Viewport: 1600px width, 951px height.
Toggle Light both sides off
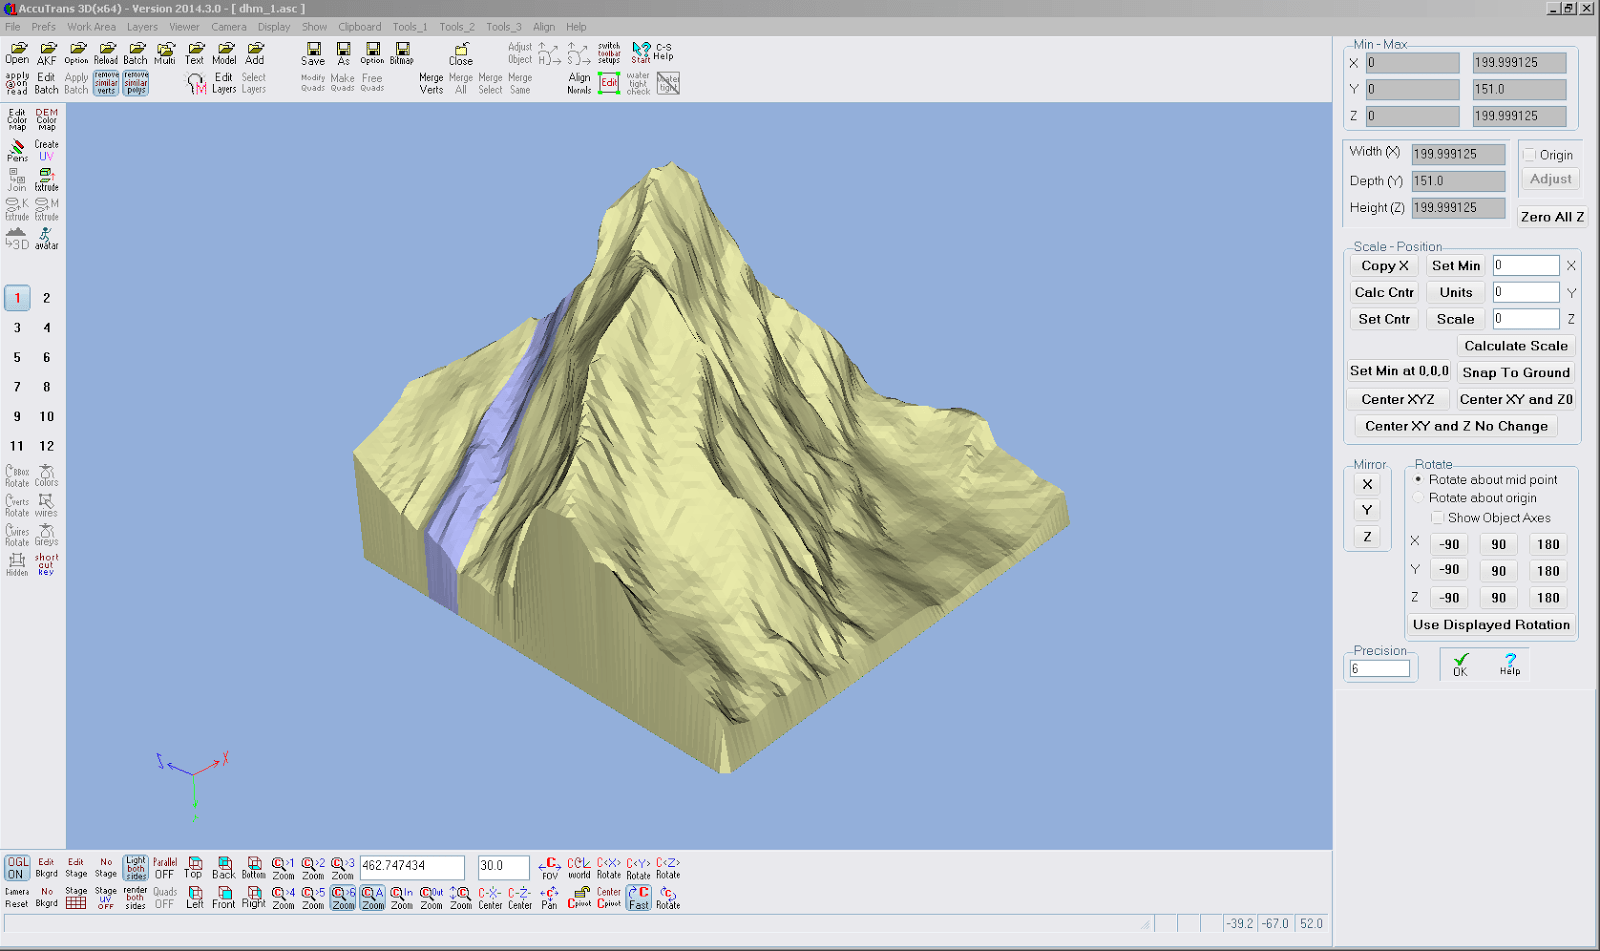pos(133,867)
